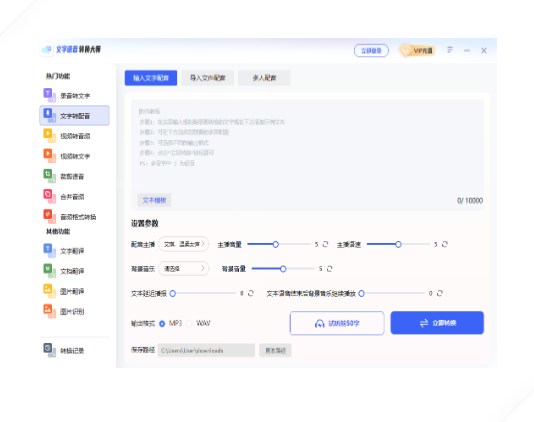Click the 0/10000 character counter

click(x=470, y=201)
